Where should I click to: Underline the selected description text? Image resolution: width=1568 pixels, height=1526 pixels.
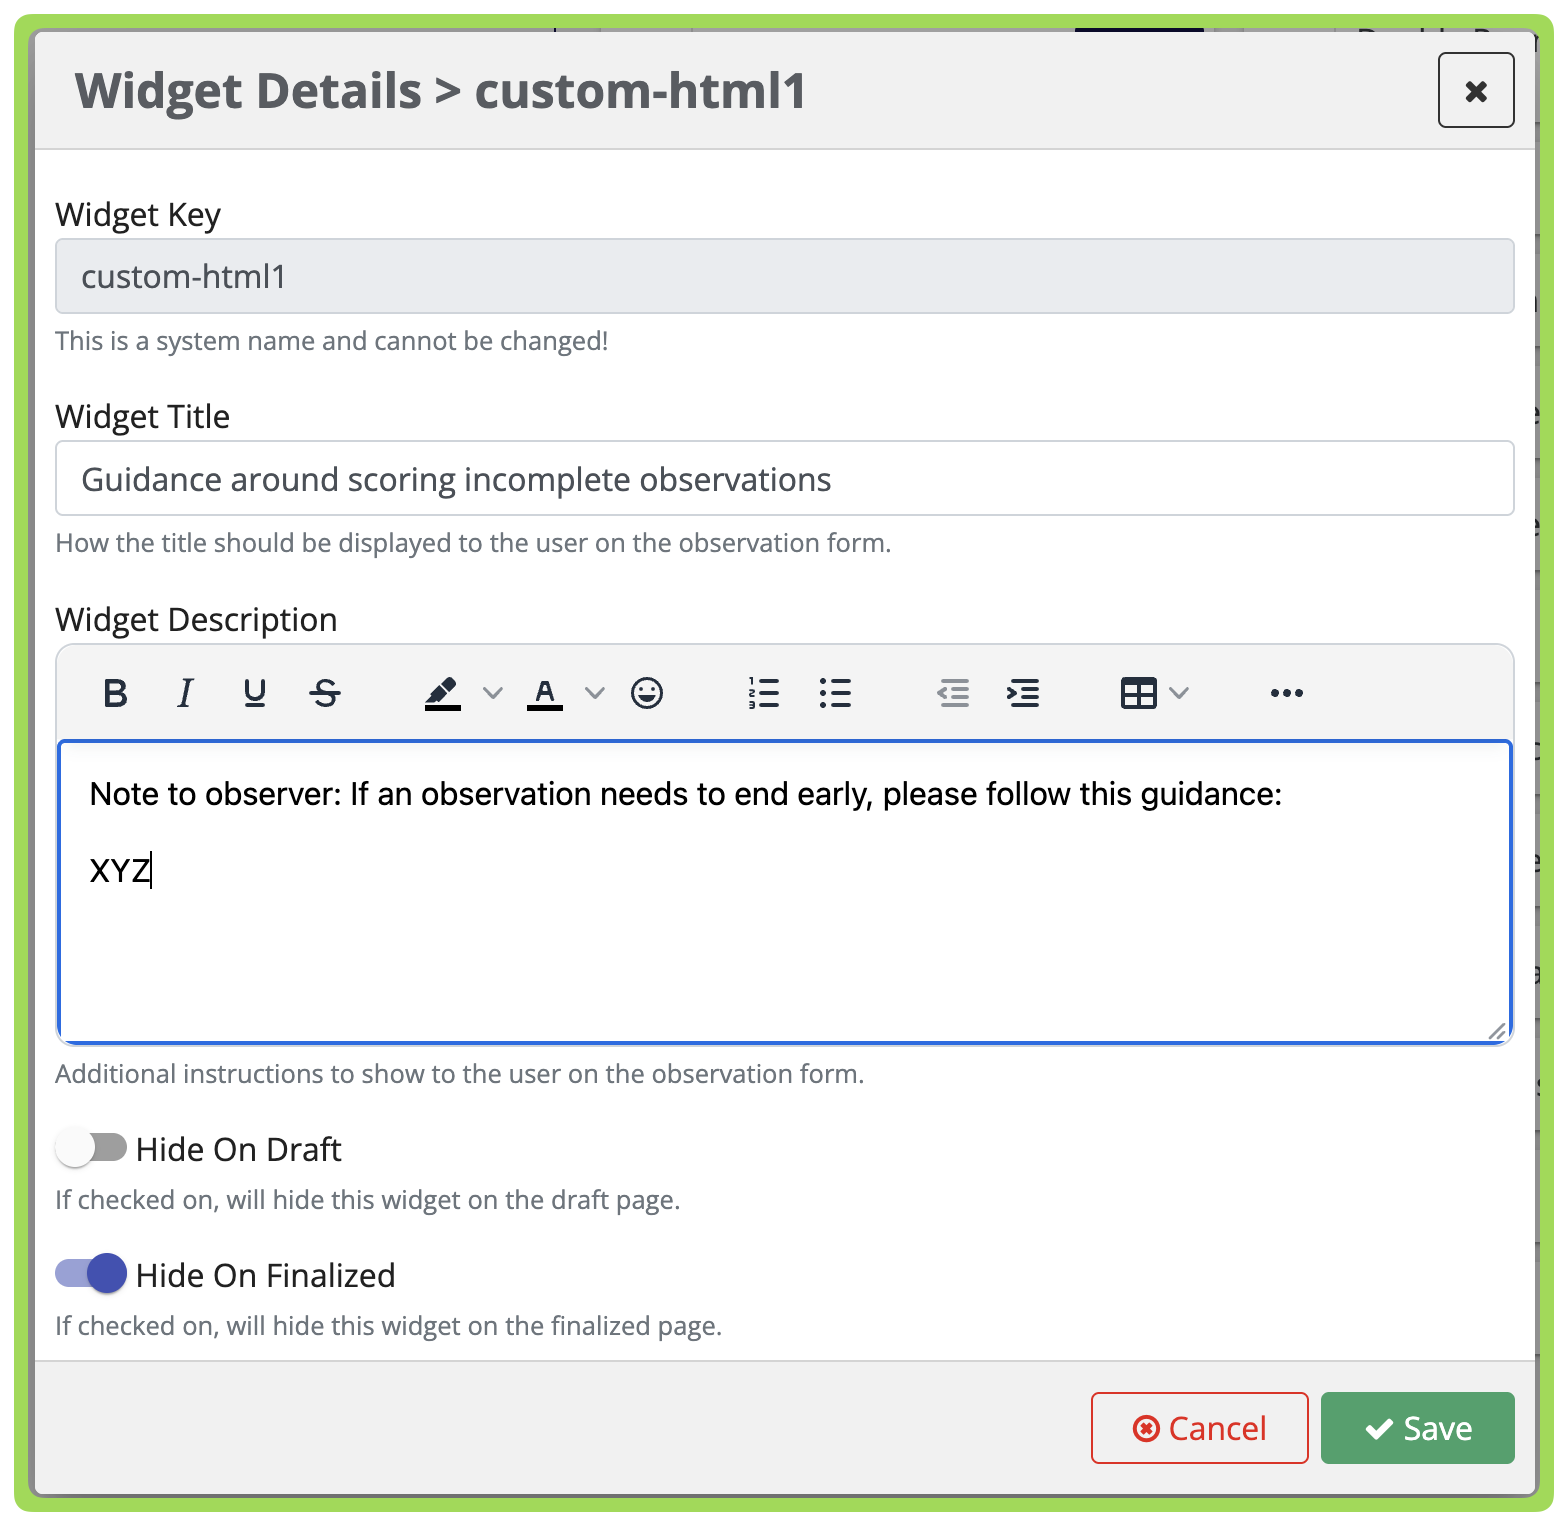(255, 693)
